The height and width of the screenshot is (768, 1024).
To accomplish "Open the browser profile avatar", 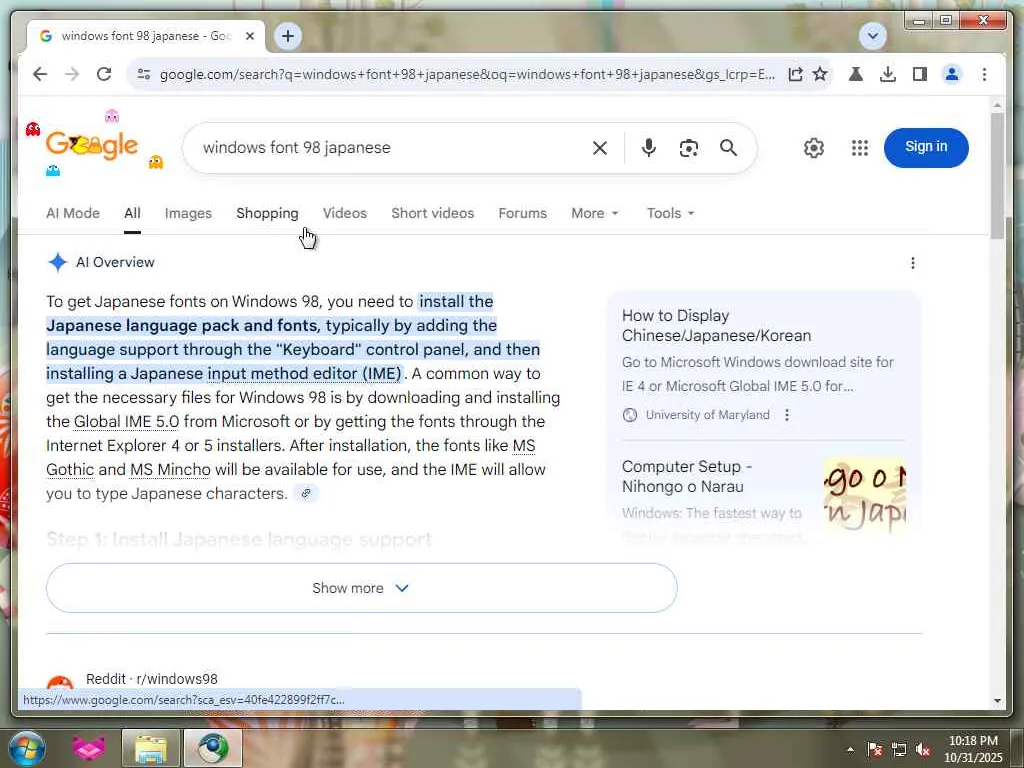I will tap(952, 74).
